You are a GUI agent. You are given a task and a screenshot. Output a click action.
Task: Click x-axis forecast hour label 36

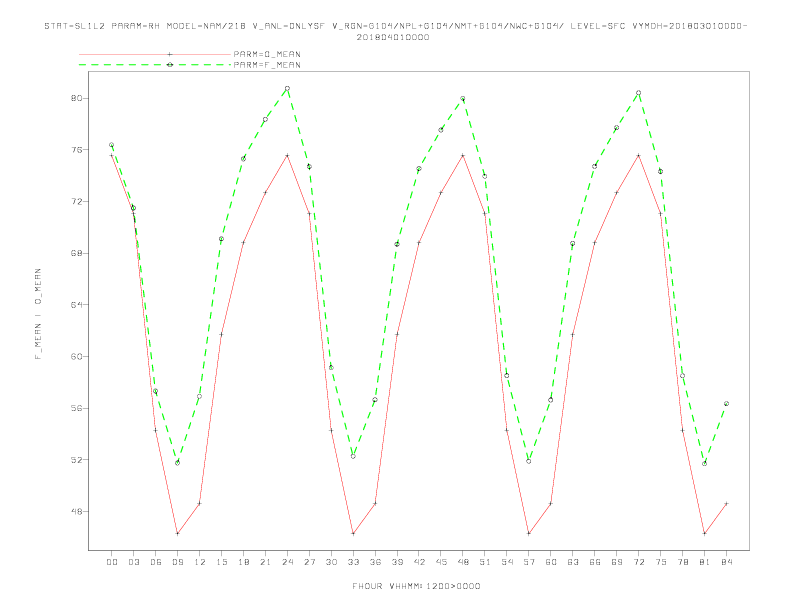375,562
